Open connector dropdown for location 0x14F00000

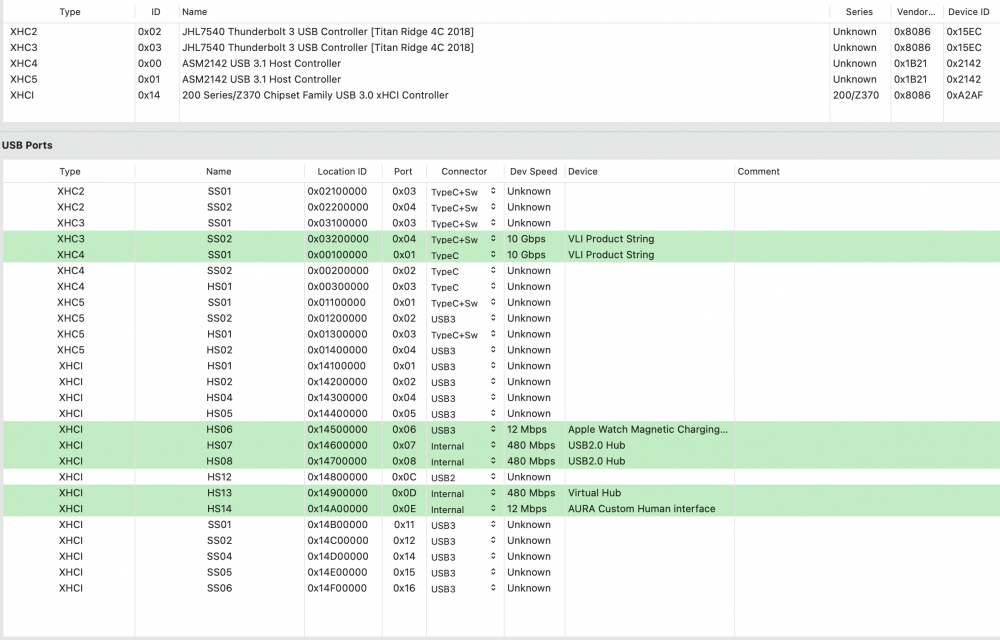[x=464, y=588]
